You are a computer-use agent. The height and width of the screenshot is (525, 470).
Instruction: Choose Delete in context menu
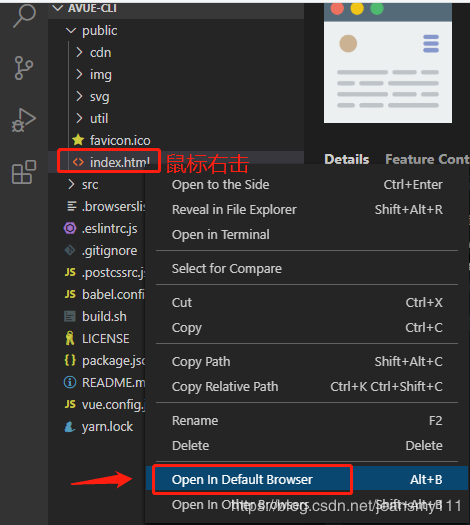307,446
